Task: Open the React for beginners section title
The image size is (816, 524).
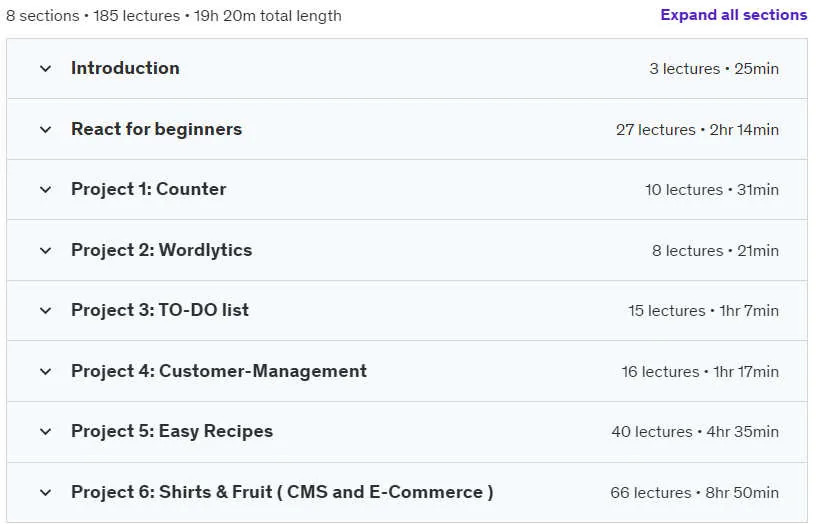Action: coord(157,129)
